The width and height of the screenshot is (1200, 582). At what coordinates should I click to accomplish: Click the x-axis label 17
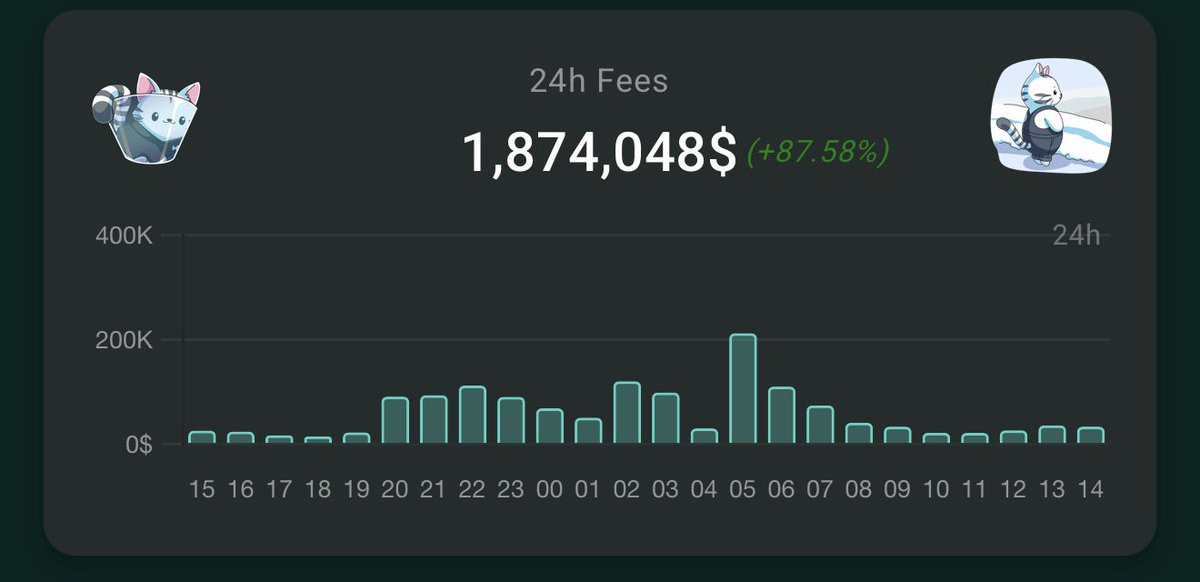tap(279, 490)
